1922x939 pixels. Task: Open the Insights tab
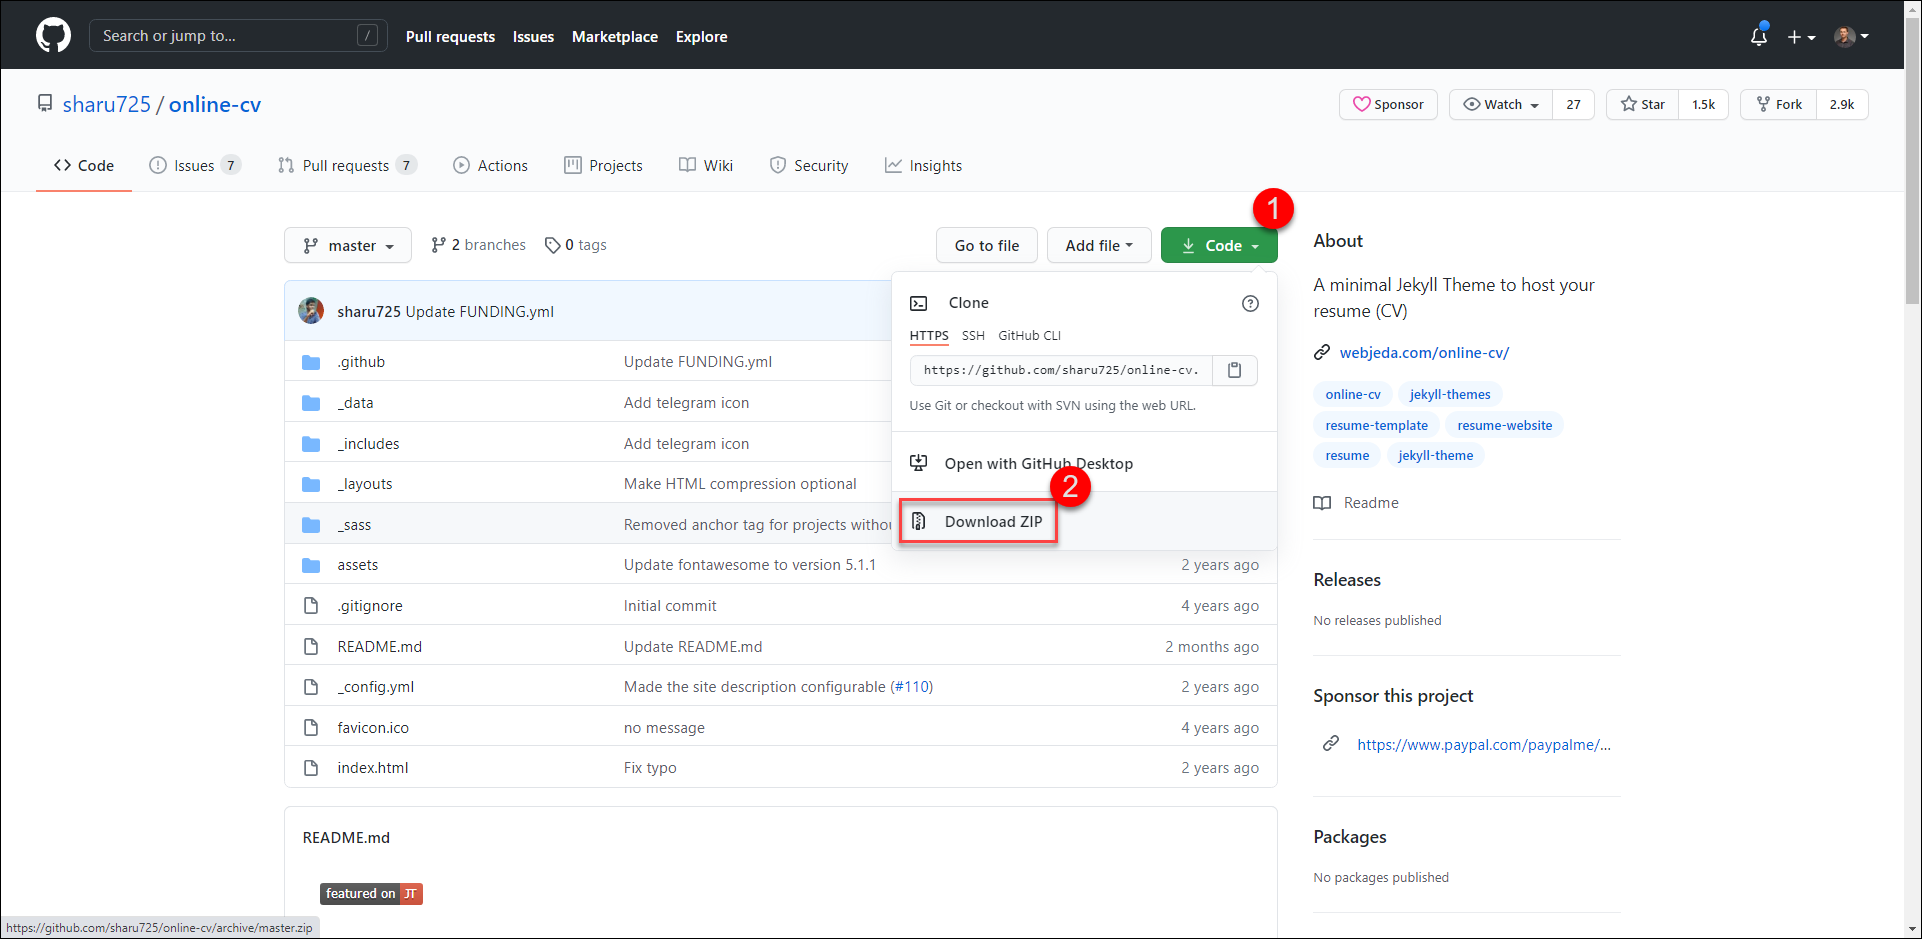click(x=923, y=166)
